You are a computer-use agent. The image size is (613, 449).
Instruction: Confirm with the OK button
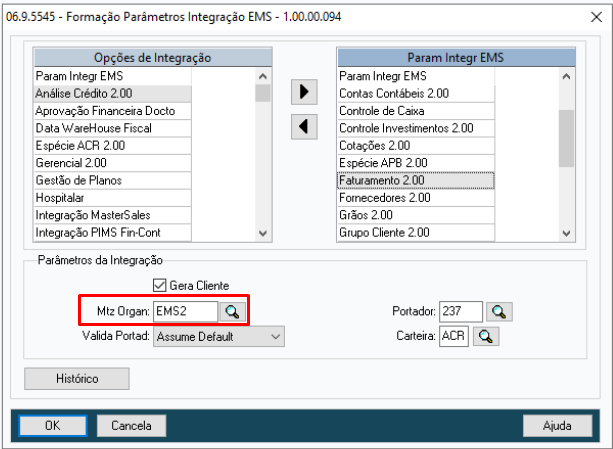(x=53, y=426)
